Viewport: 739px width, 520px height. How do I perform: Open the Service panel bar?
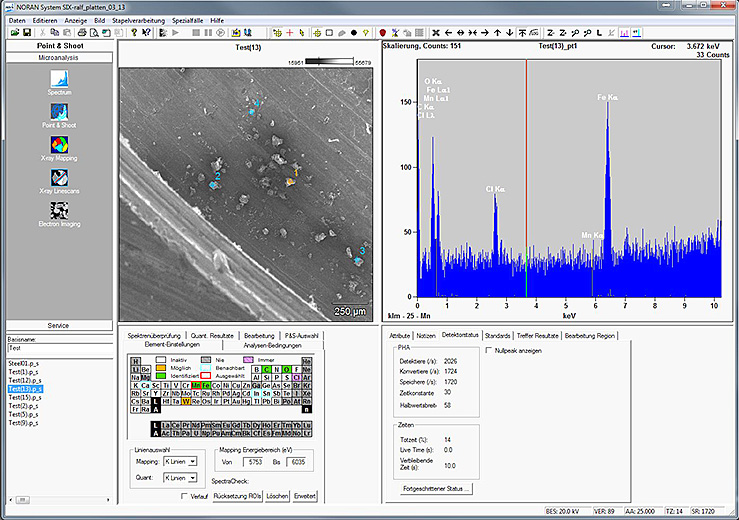tap(59, 326)
